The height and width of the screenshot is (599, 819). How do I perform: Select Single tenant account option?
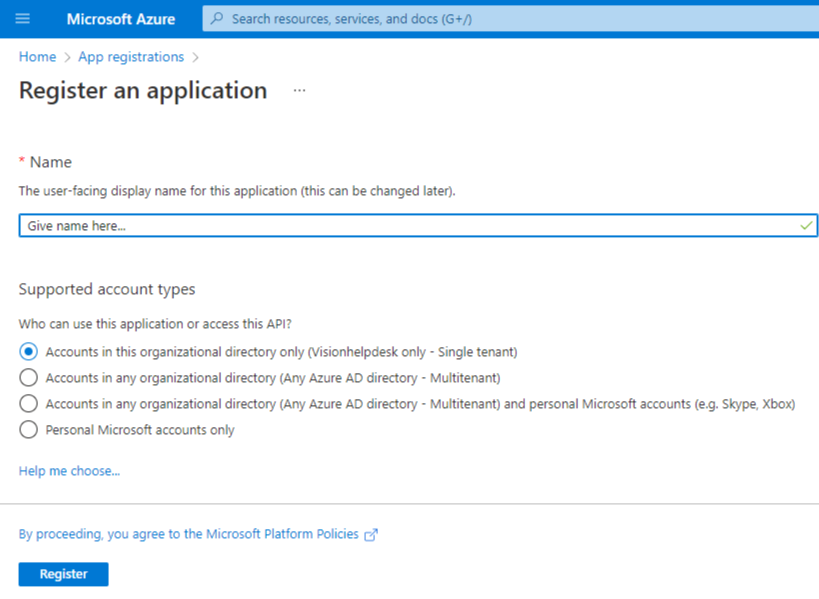(28, 351)
